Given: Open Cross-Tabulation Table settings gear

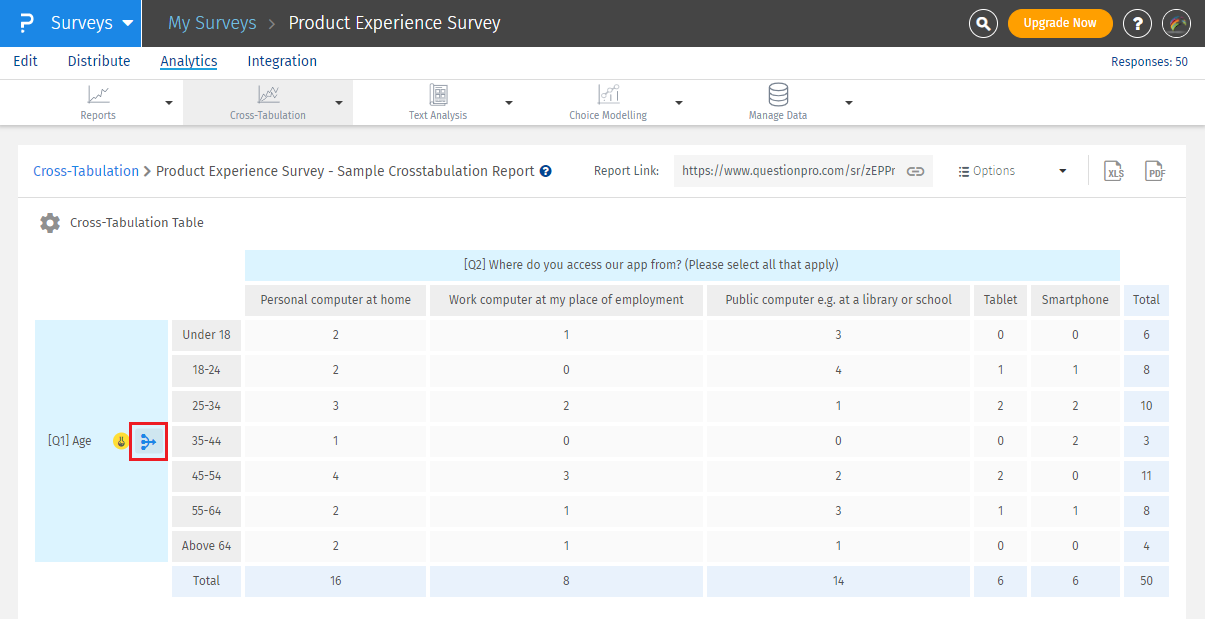Looking at the screenshot, I should pos(50,222).
